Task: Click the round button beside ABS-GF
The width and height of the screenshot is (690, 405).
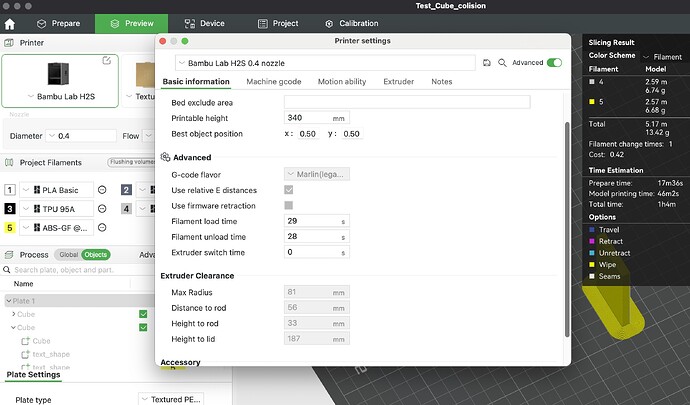Action: tap(102, 228)
